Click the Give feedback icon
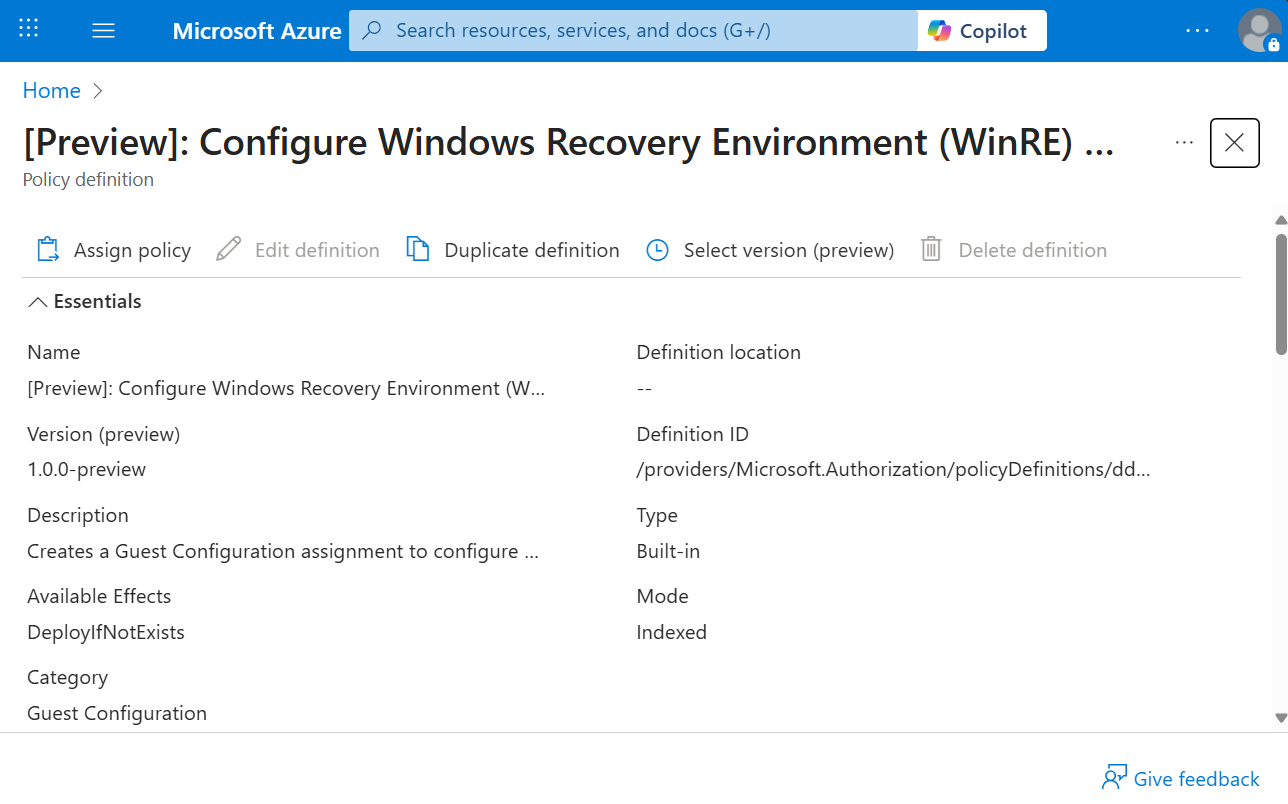This screenshot has width=1288, height=804. [x=1113, y=777]
